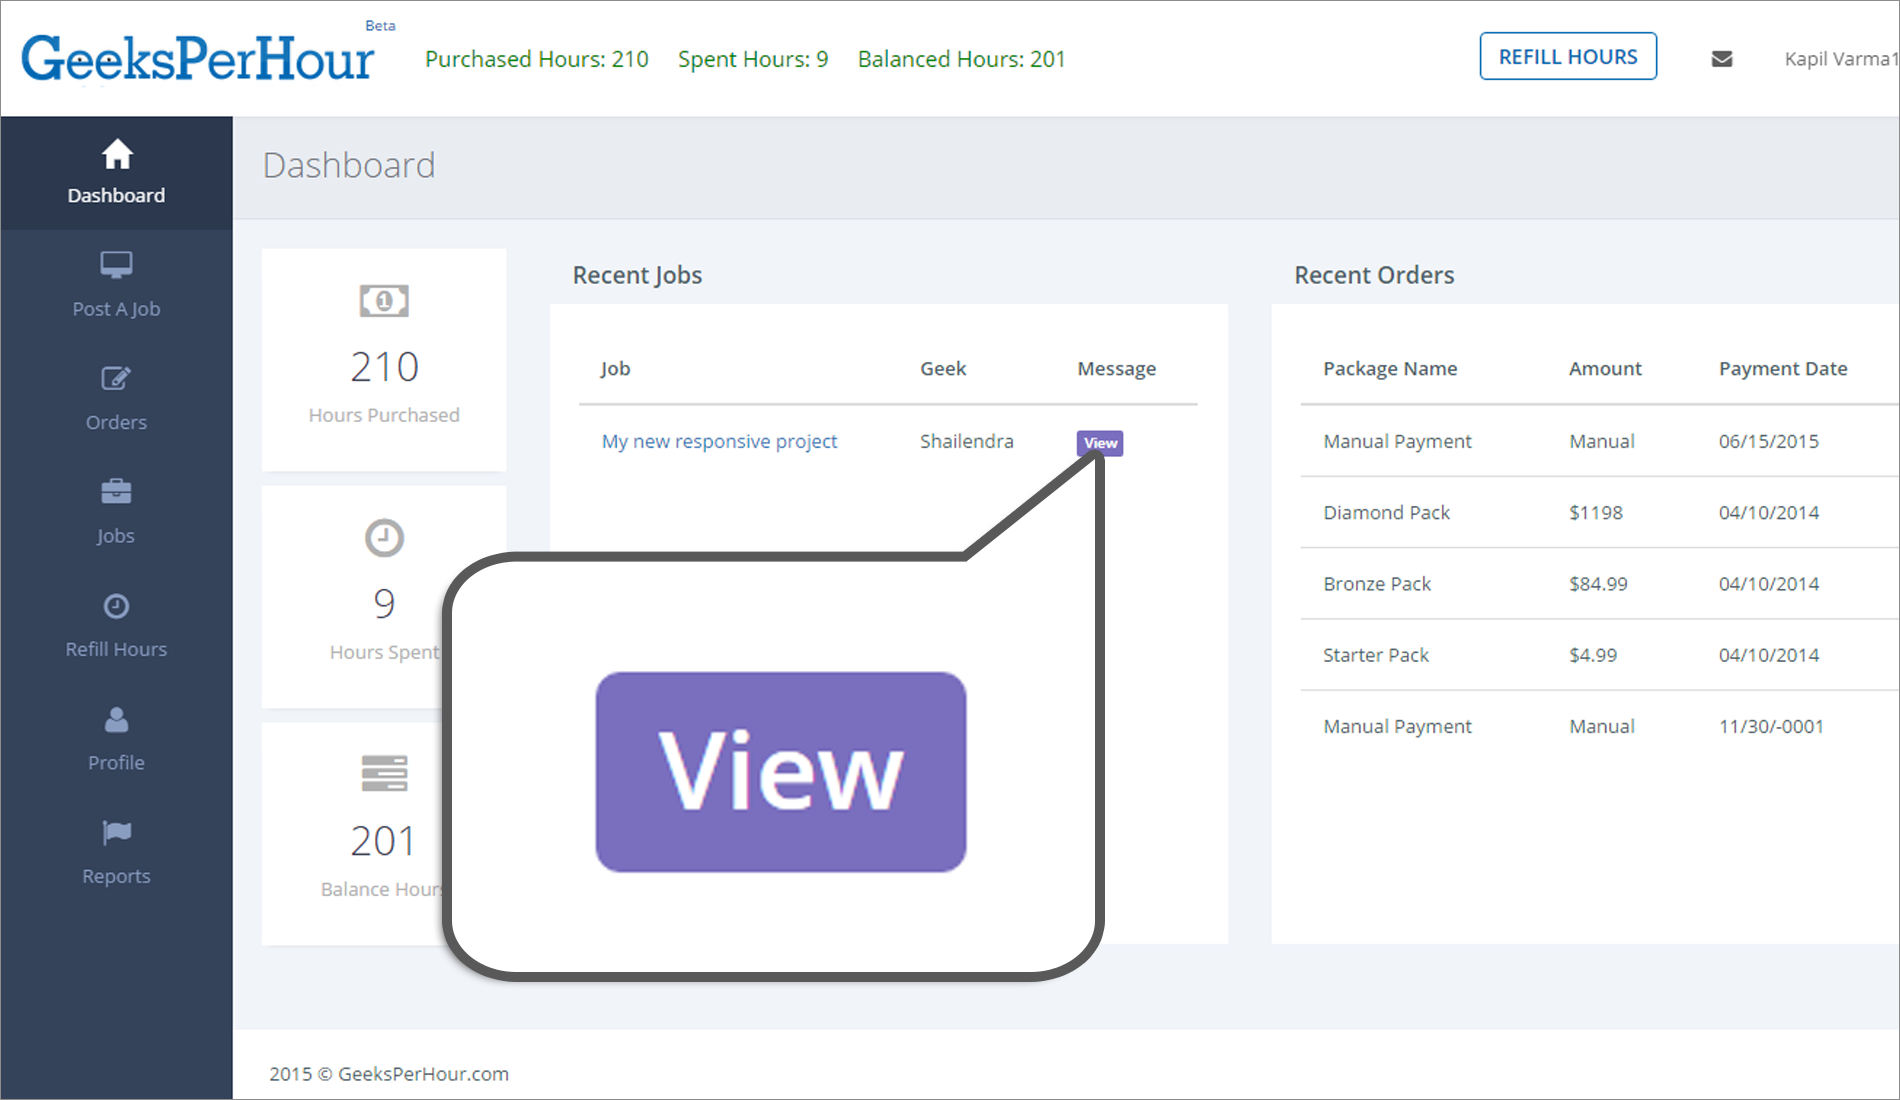Click the Package Name column header
The image size is (1900, 1100).
(x=1390, y=369)
